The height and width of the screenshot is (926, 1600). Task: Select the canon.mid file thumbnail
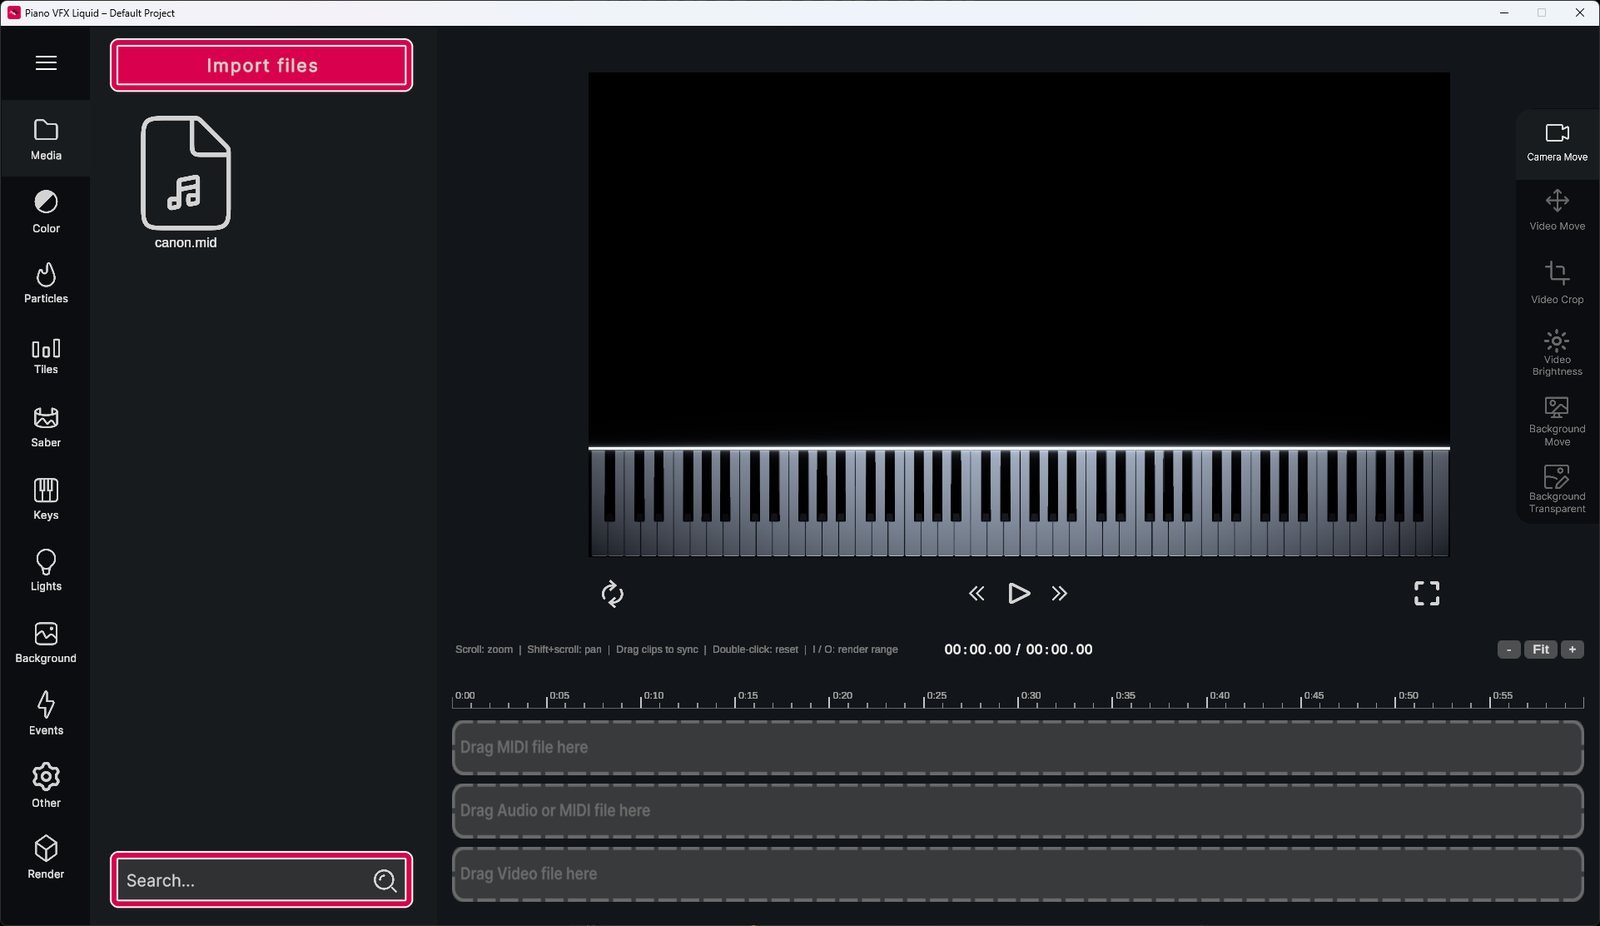(186, 182)
